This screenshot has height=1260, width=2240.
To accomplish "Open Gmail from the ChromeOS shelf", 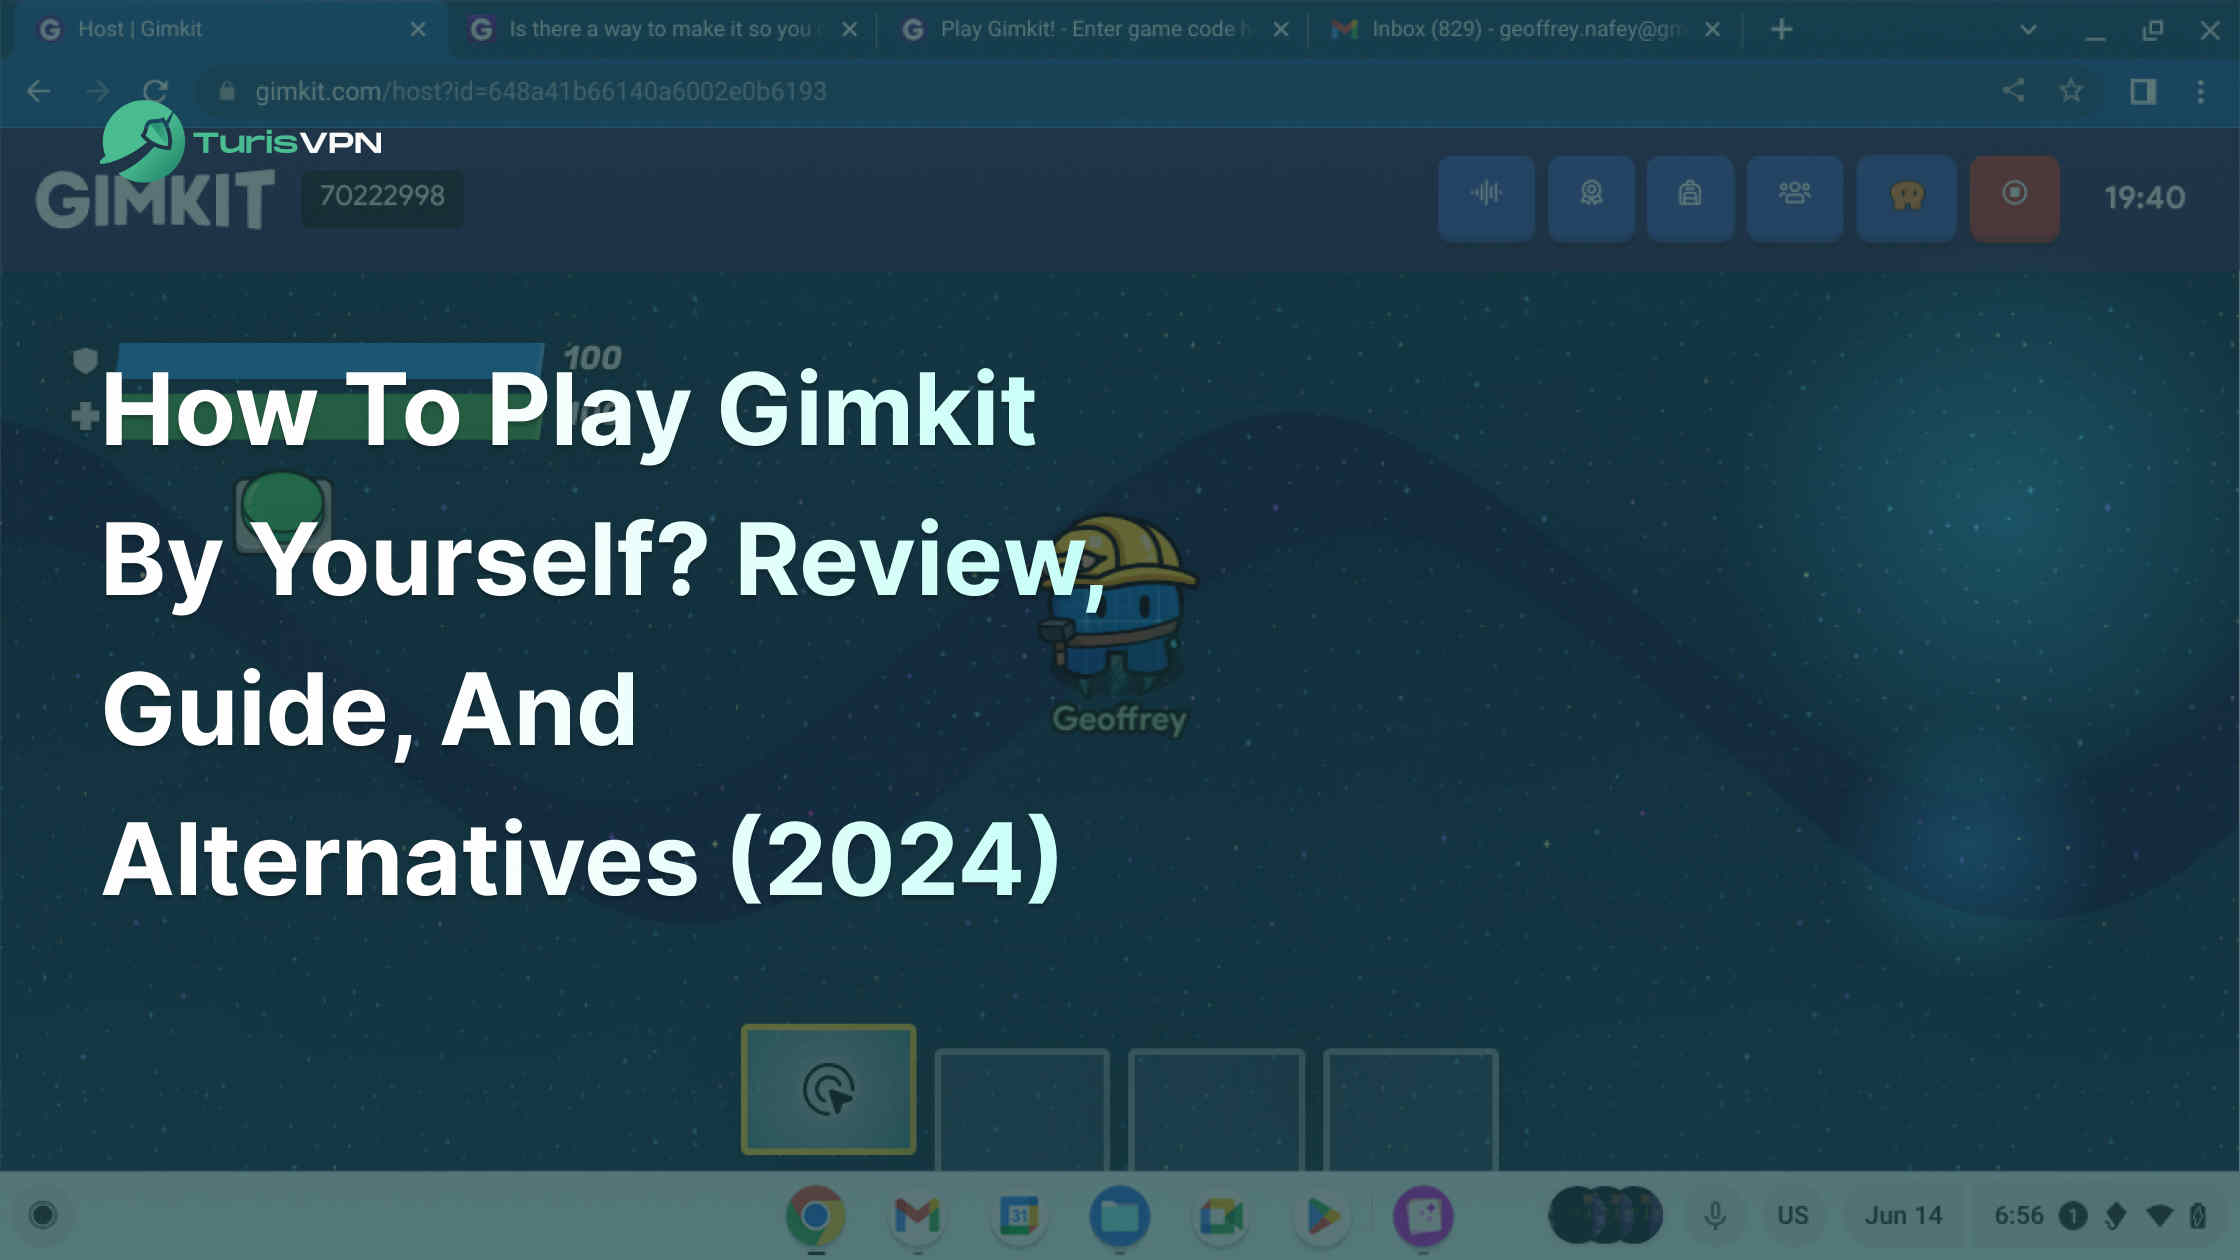I will point(915,1215).
